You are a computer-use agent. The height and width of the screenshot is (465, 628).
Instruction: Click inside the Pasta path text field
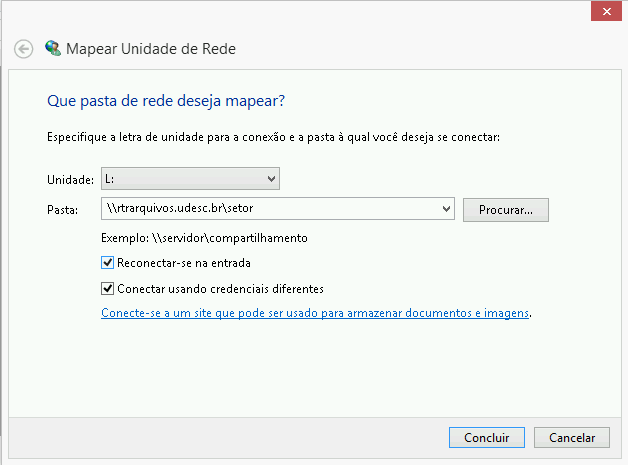coord(270,210)
